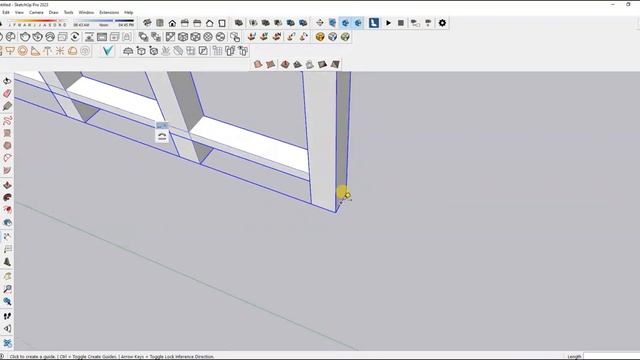Click the Sandbox Stamp icon
640x360 pixels.
298,64
